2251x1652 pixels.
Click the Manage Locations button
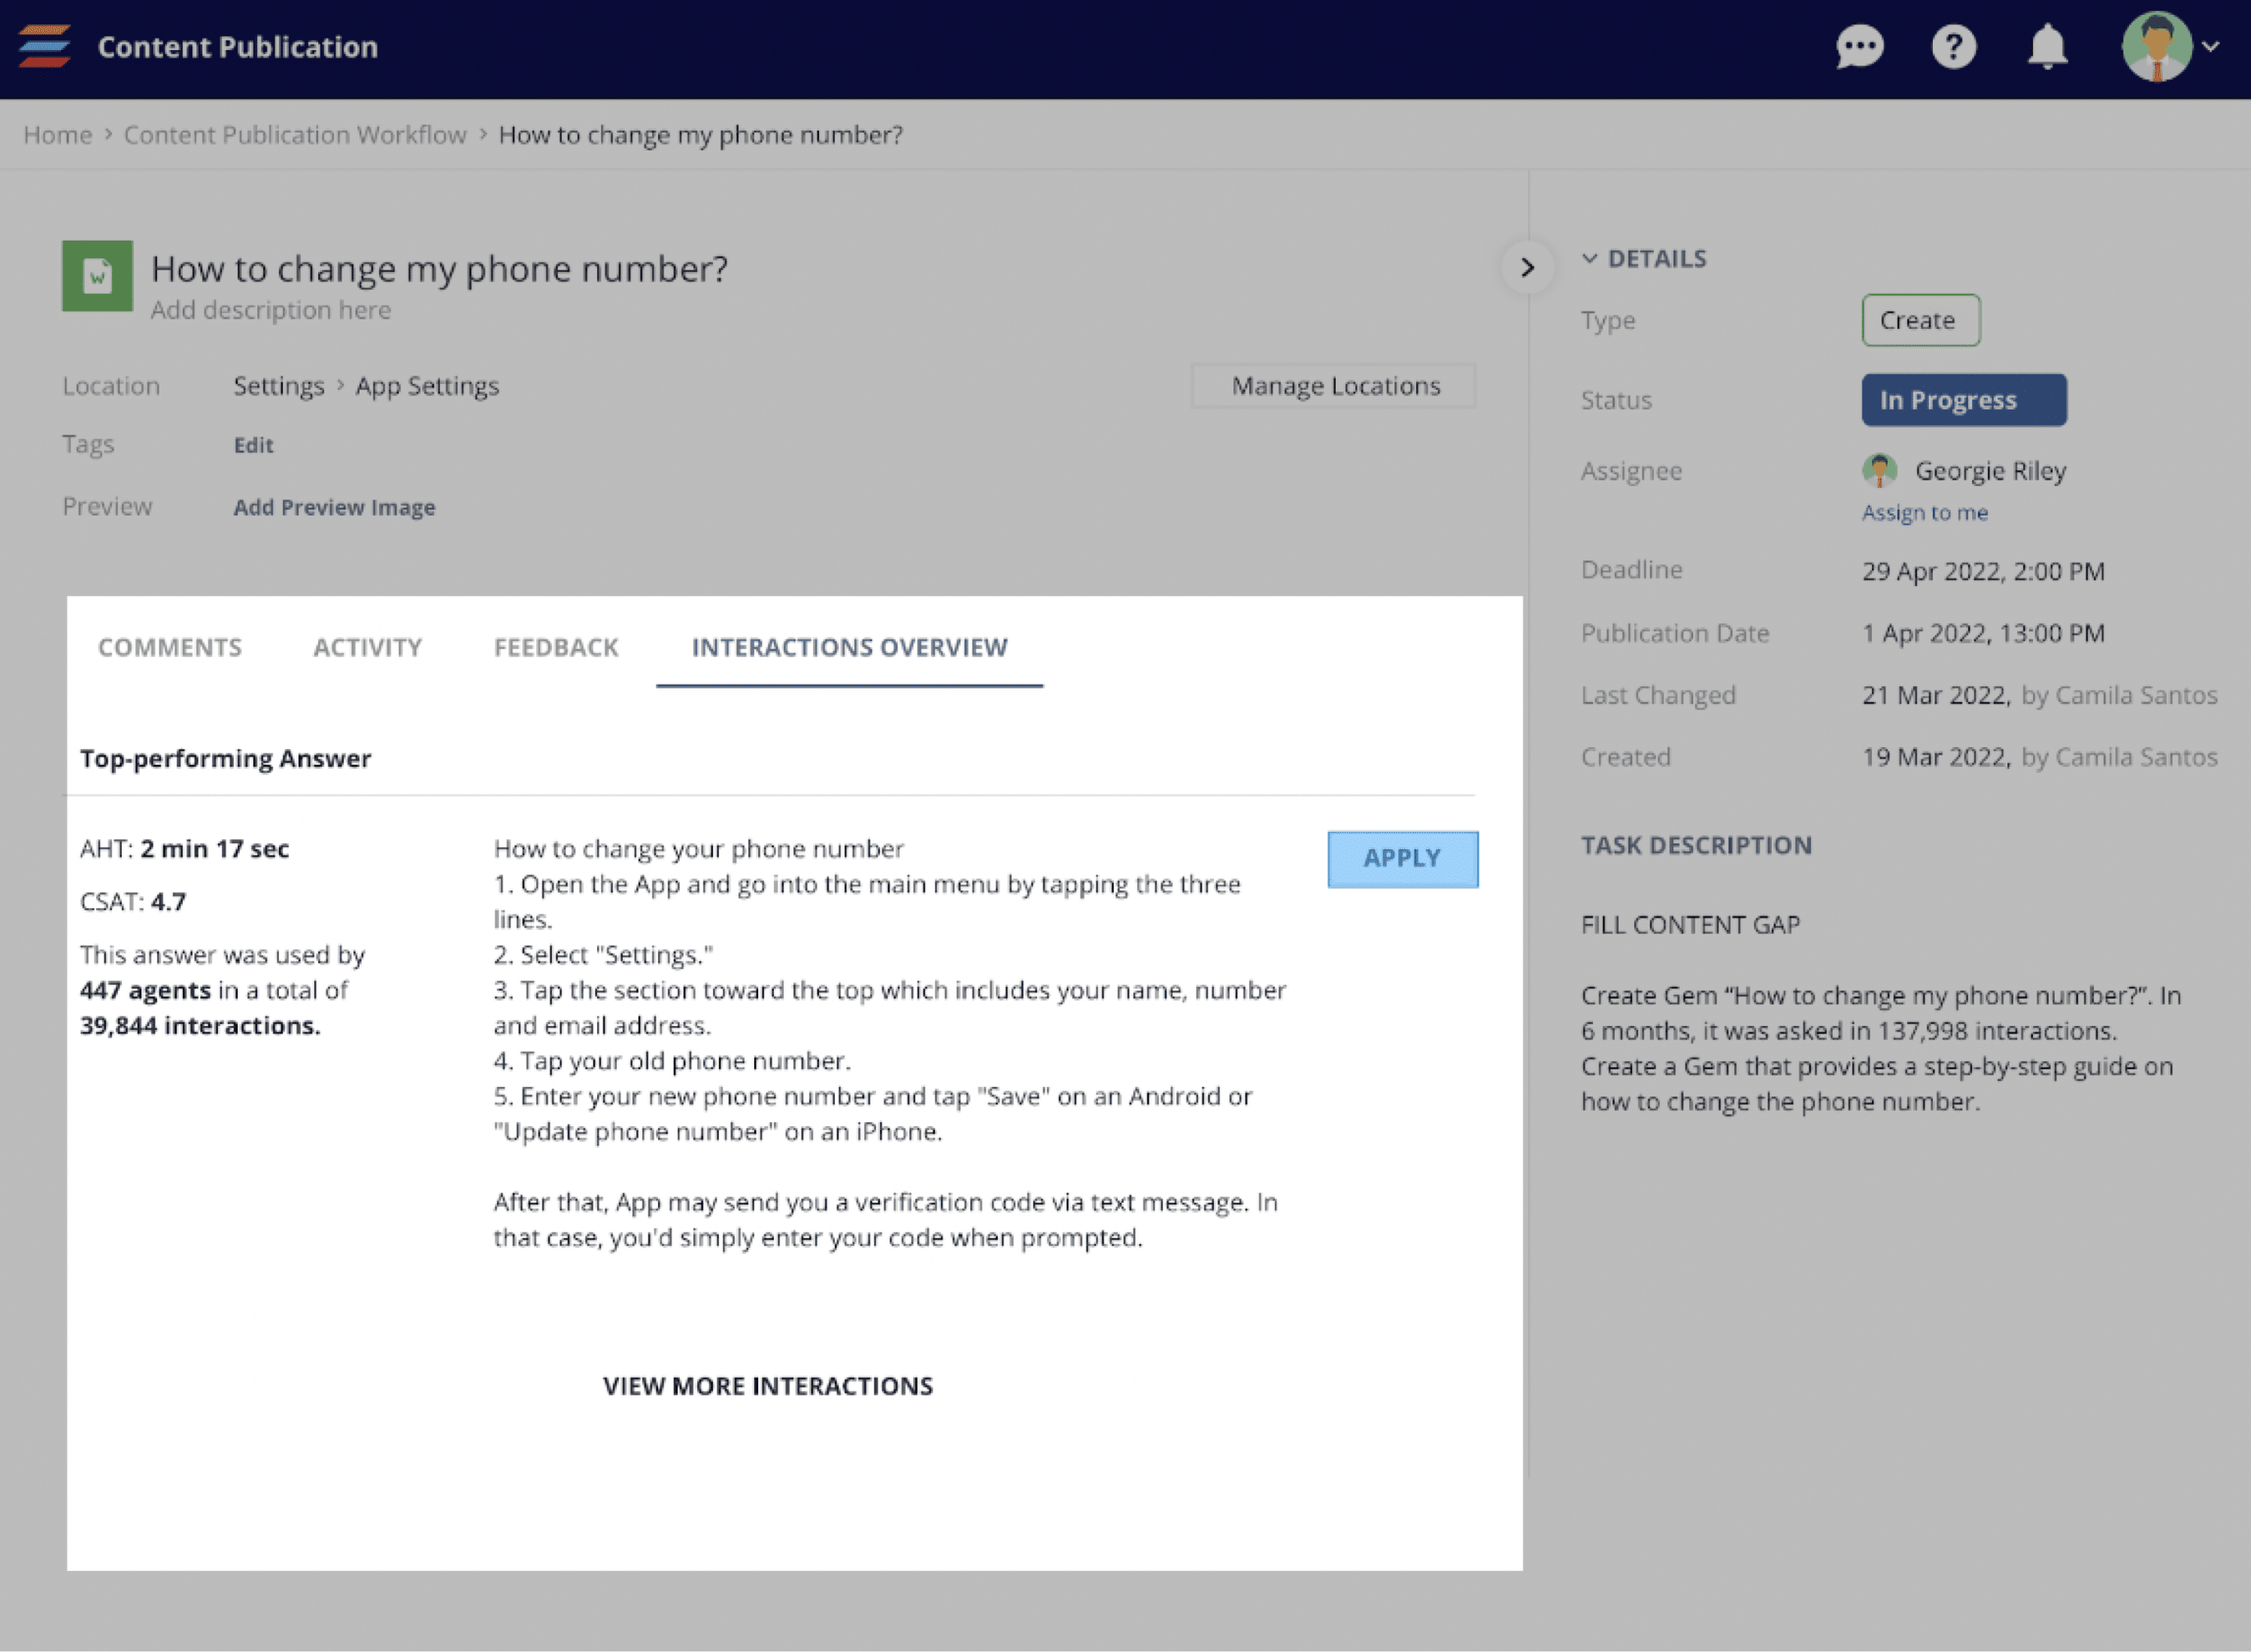(1334, 386)
